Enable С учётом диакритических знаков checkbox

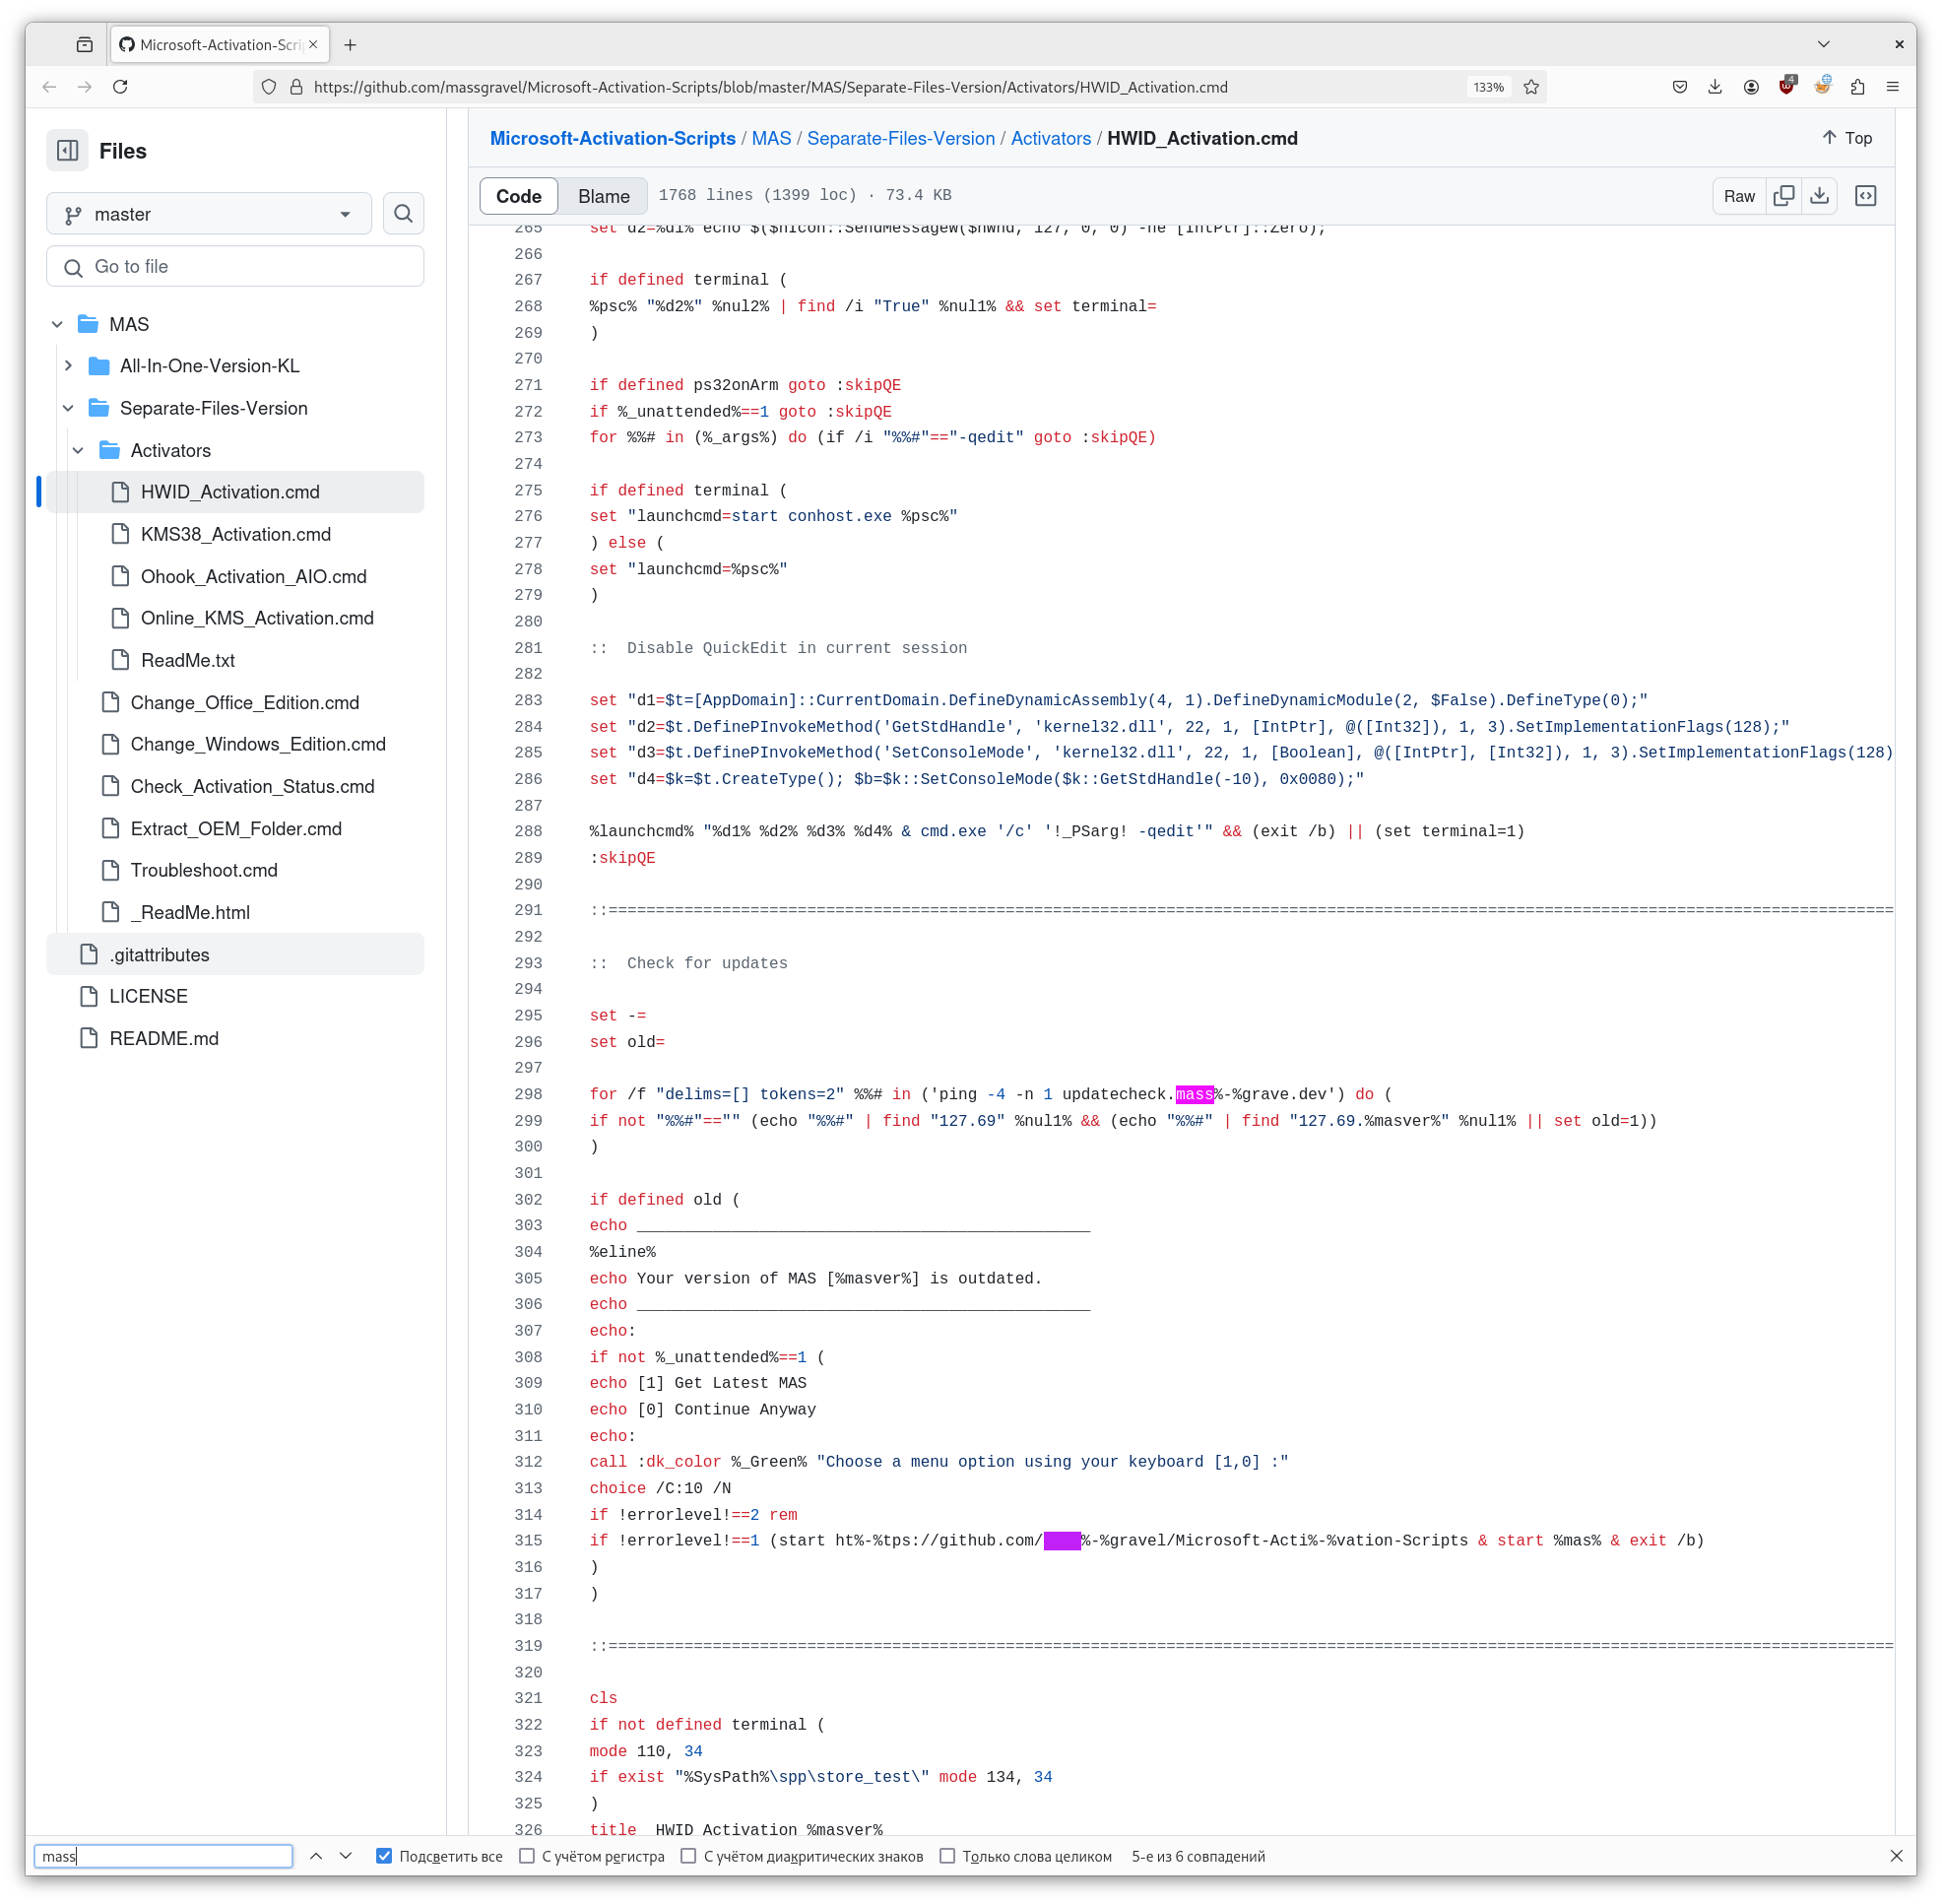pos(689,1857)
